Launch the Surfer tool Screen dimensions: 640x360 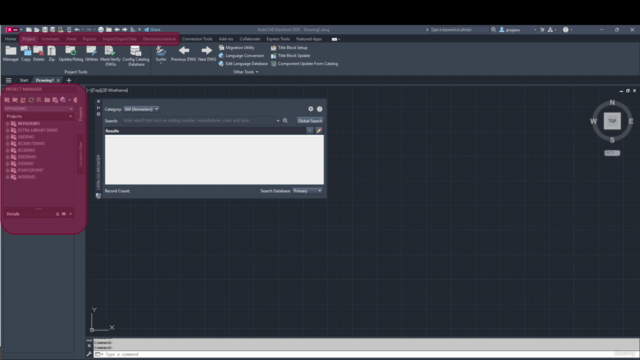pos(161,54)
